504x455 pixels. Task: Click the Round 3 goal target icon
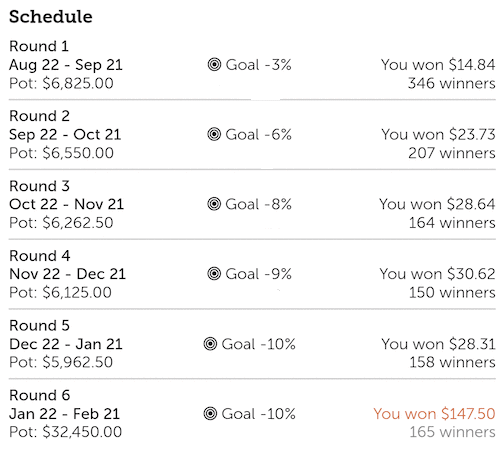coord(214,204)
